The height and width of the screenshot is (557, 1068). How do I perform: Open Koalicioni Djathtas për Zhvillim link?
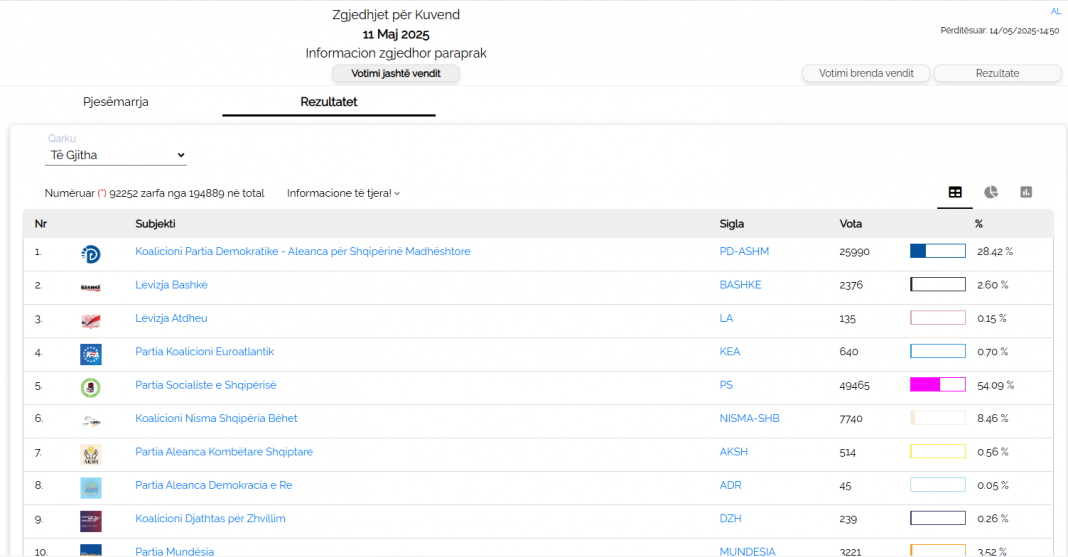210,518
